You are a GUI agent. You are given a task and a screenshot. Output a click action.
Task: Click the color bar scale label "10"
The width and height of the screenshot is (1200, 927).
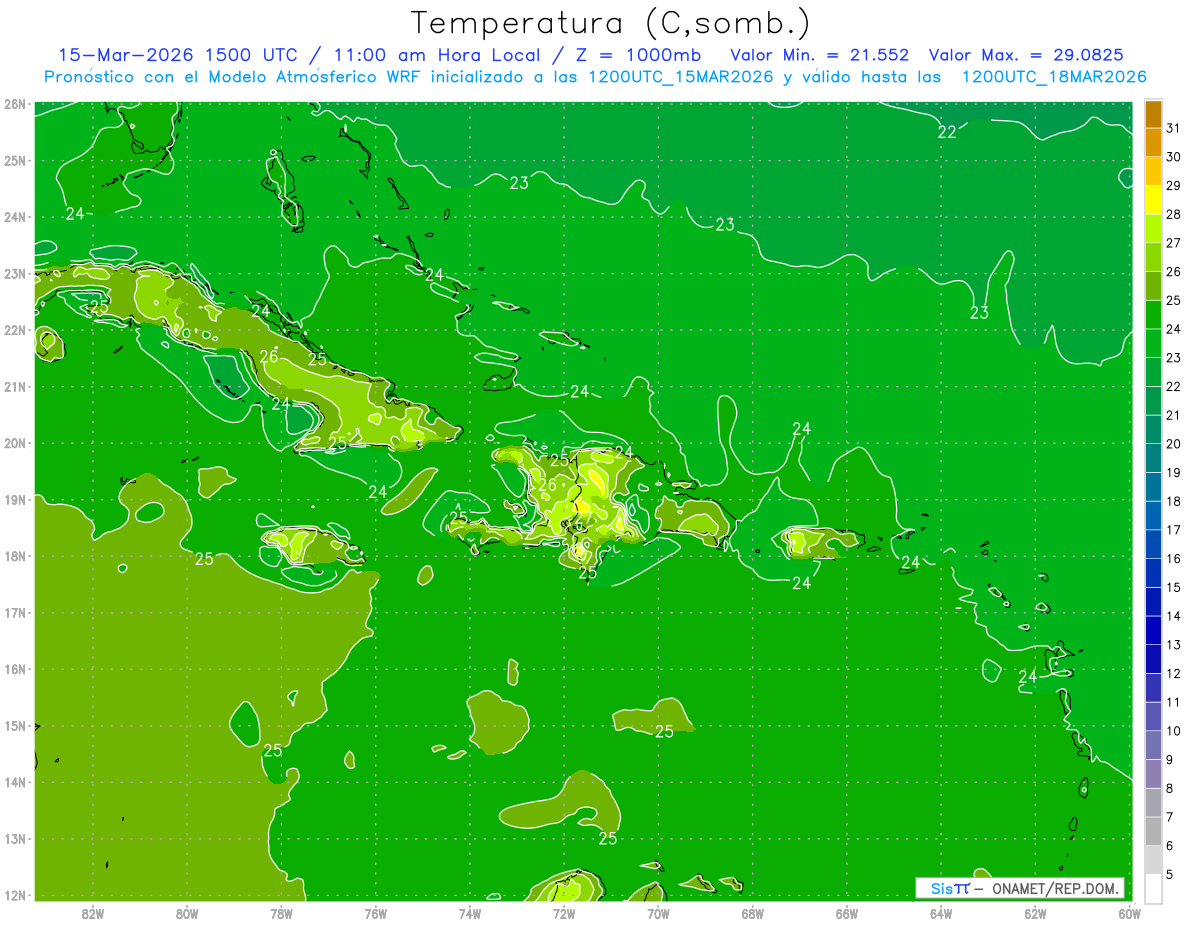(1173, 730)
